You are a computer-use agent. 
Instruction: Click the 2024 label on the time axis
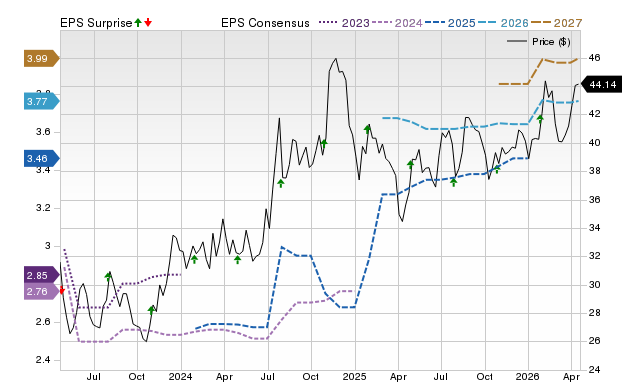pyautogui.click(x=180, y=376)
